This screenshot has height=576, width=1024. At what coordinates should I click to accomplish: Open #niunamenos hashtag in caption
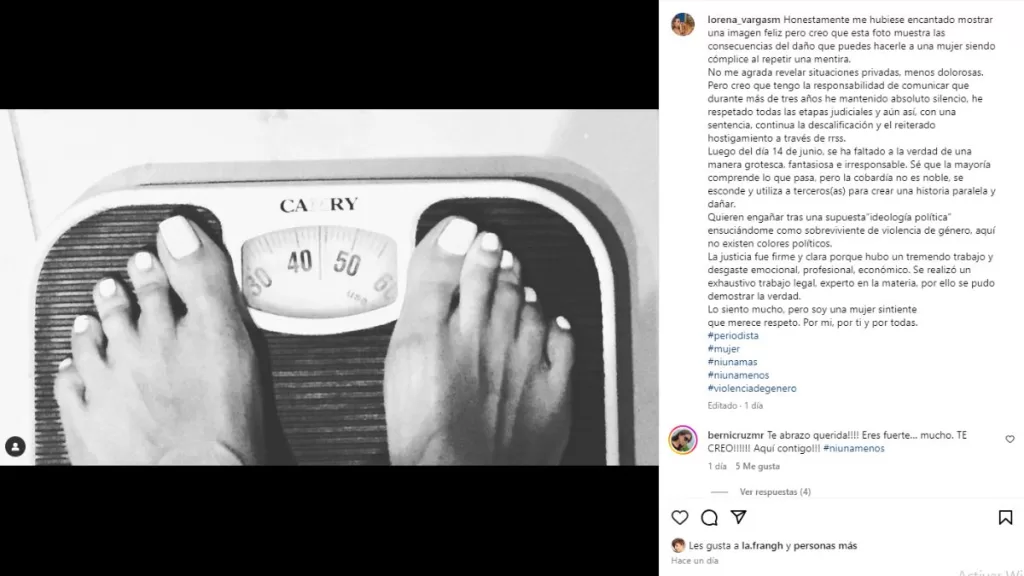[738, 375]
